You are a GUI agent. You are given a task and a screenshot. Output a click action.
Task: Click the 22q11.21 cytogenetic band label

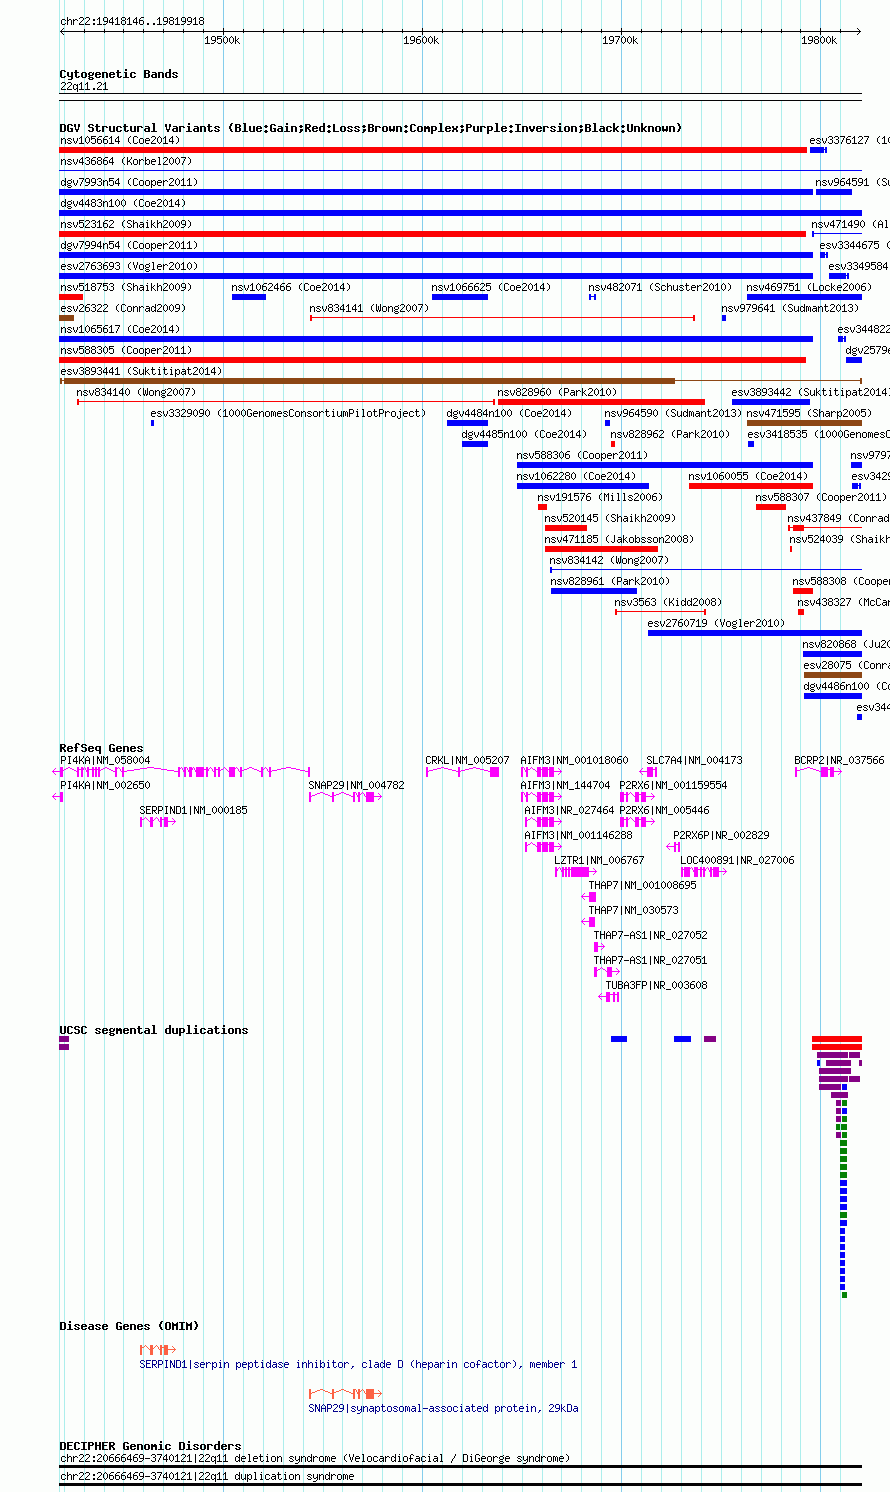pos(84,86)
